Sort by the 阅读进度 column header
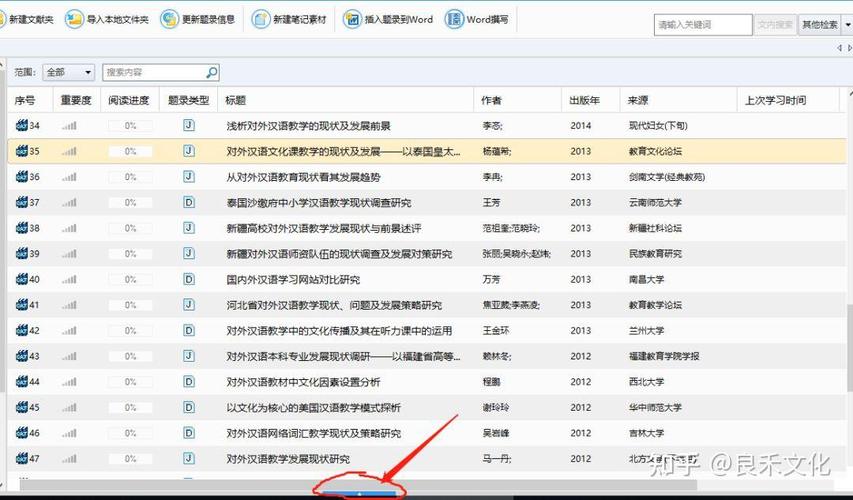 [x=128, y=100]
